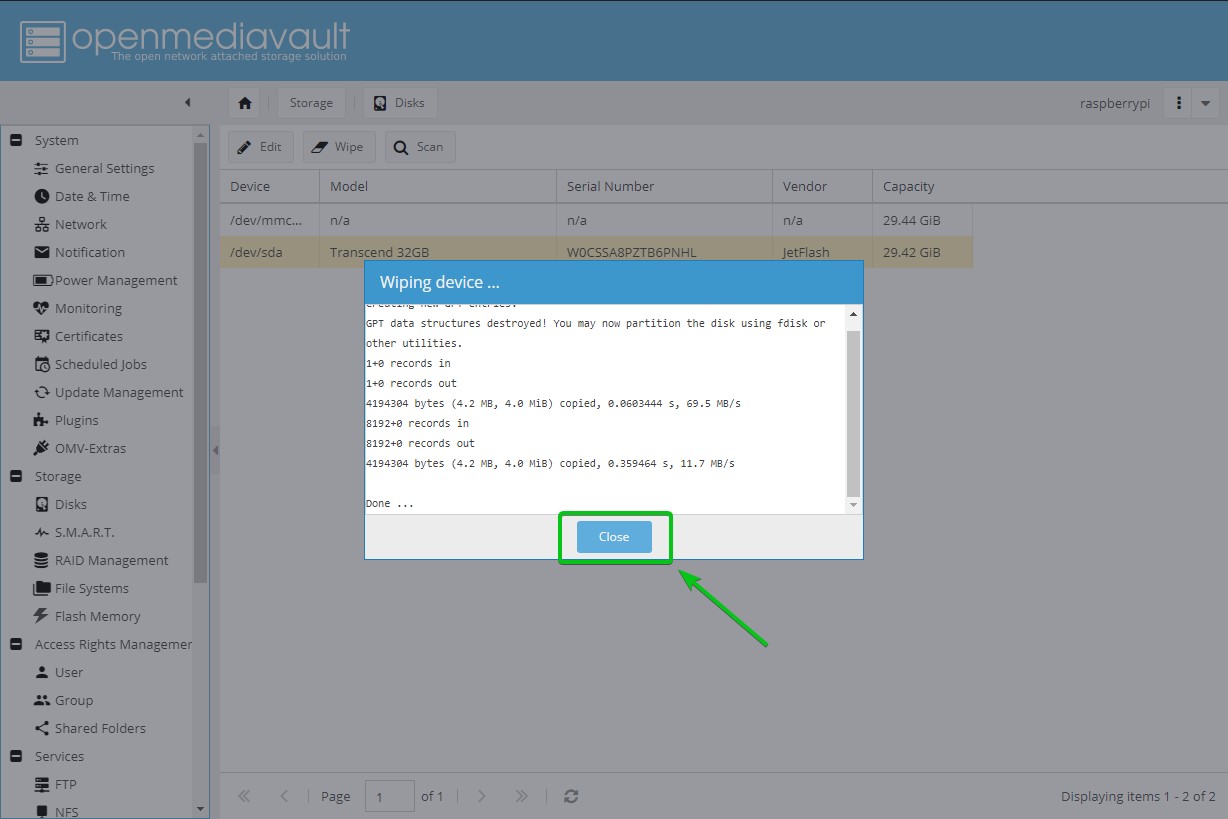Close the Wiping device dialog
This screenshot has height=819, width=1228.
click(x=614, y=537)
